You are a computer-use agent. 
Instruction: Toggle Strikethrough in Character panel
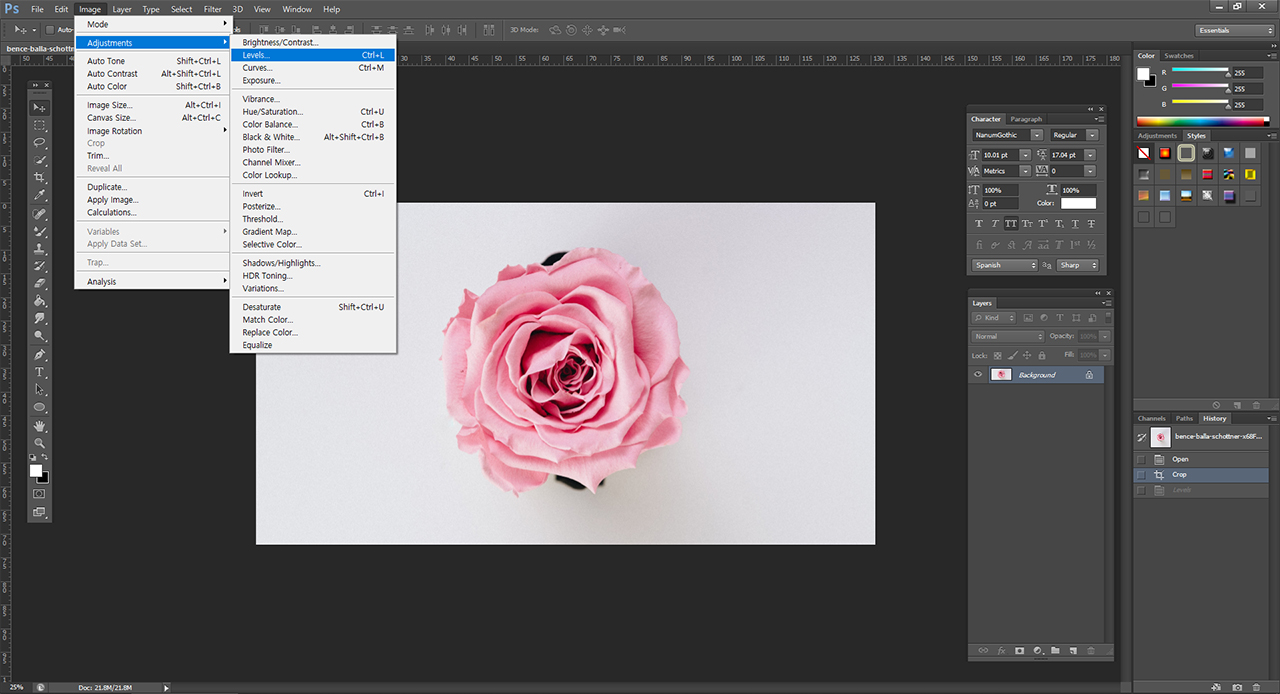click(1091, 224)
